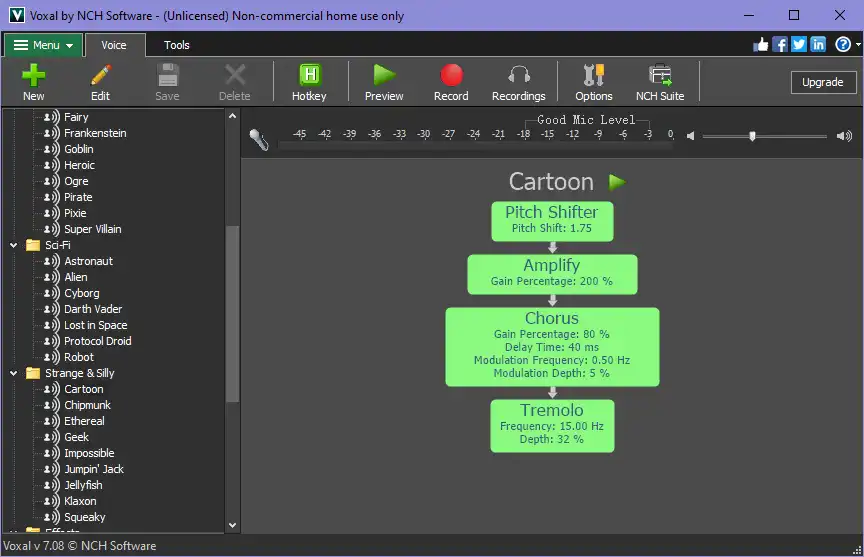The image size is (864, 557).
Task: Open the NCH Suite
Action: (x=660, y=82)
